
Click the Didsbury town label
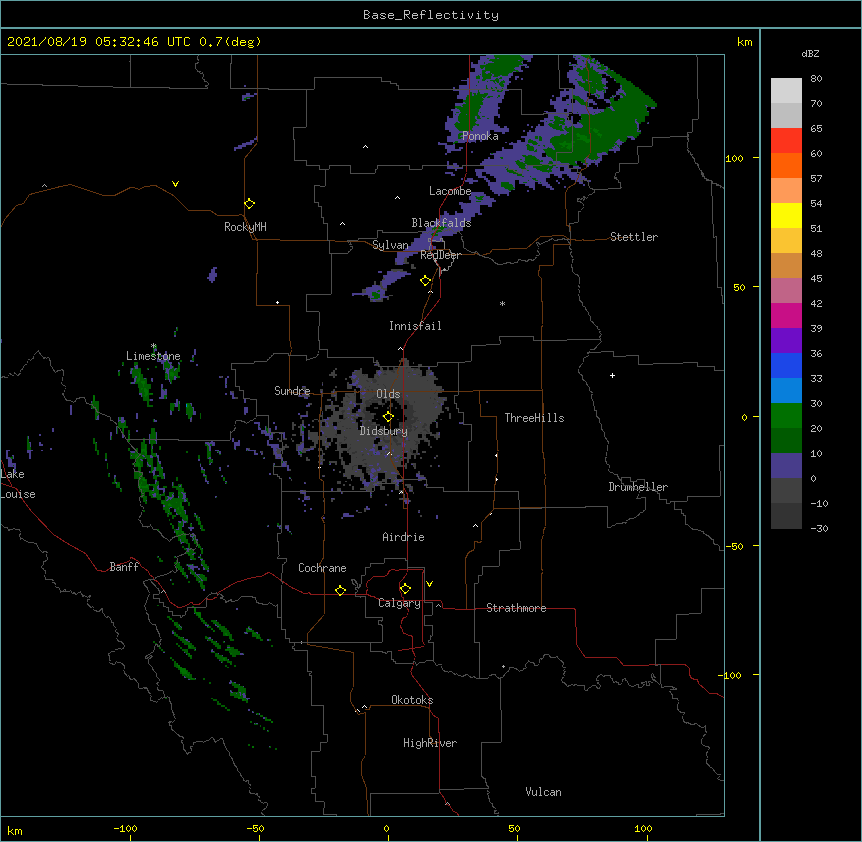pos(384,431)
